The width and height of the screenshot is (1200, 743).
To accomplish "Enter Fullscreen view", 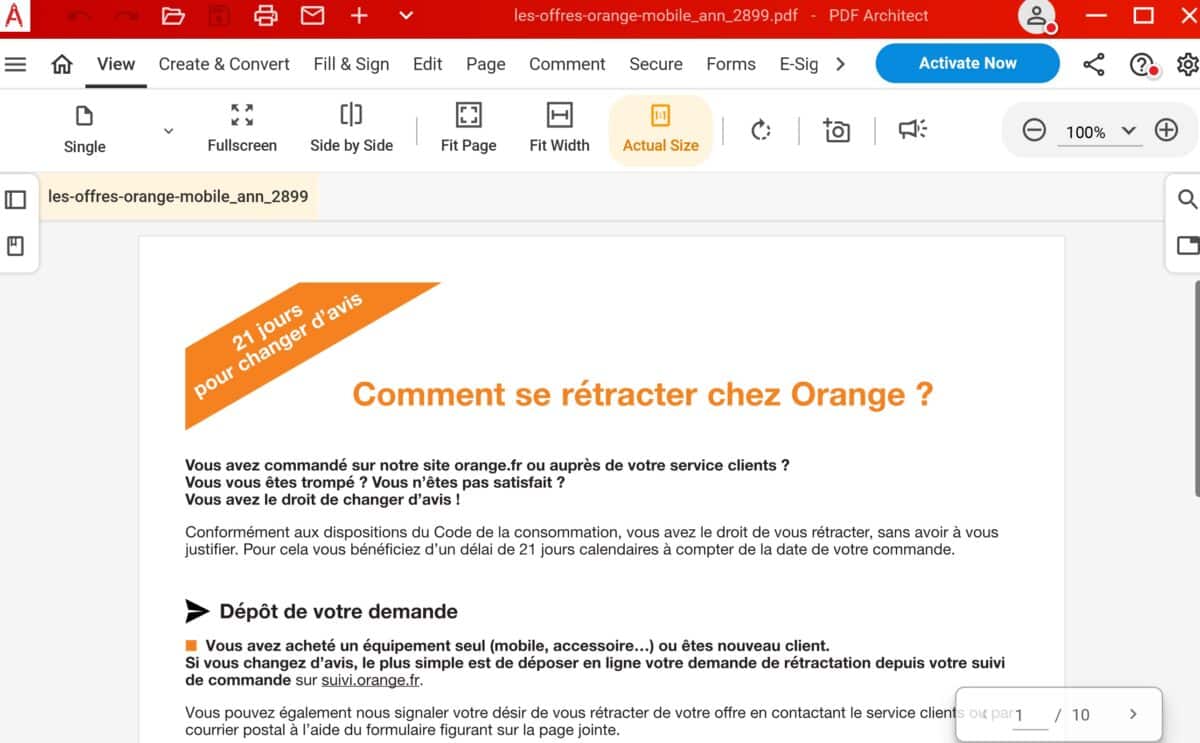I will click(242, 130).
